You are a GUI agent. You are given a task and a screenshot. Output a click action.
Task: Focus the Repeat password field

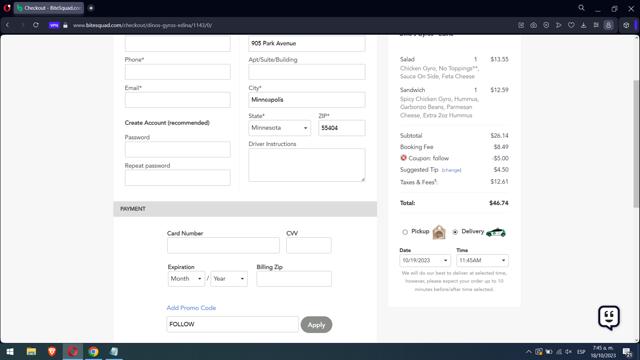[178, 178]
